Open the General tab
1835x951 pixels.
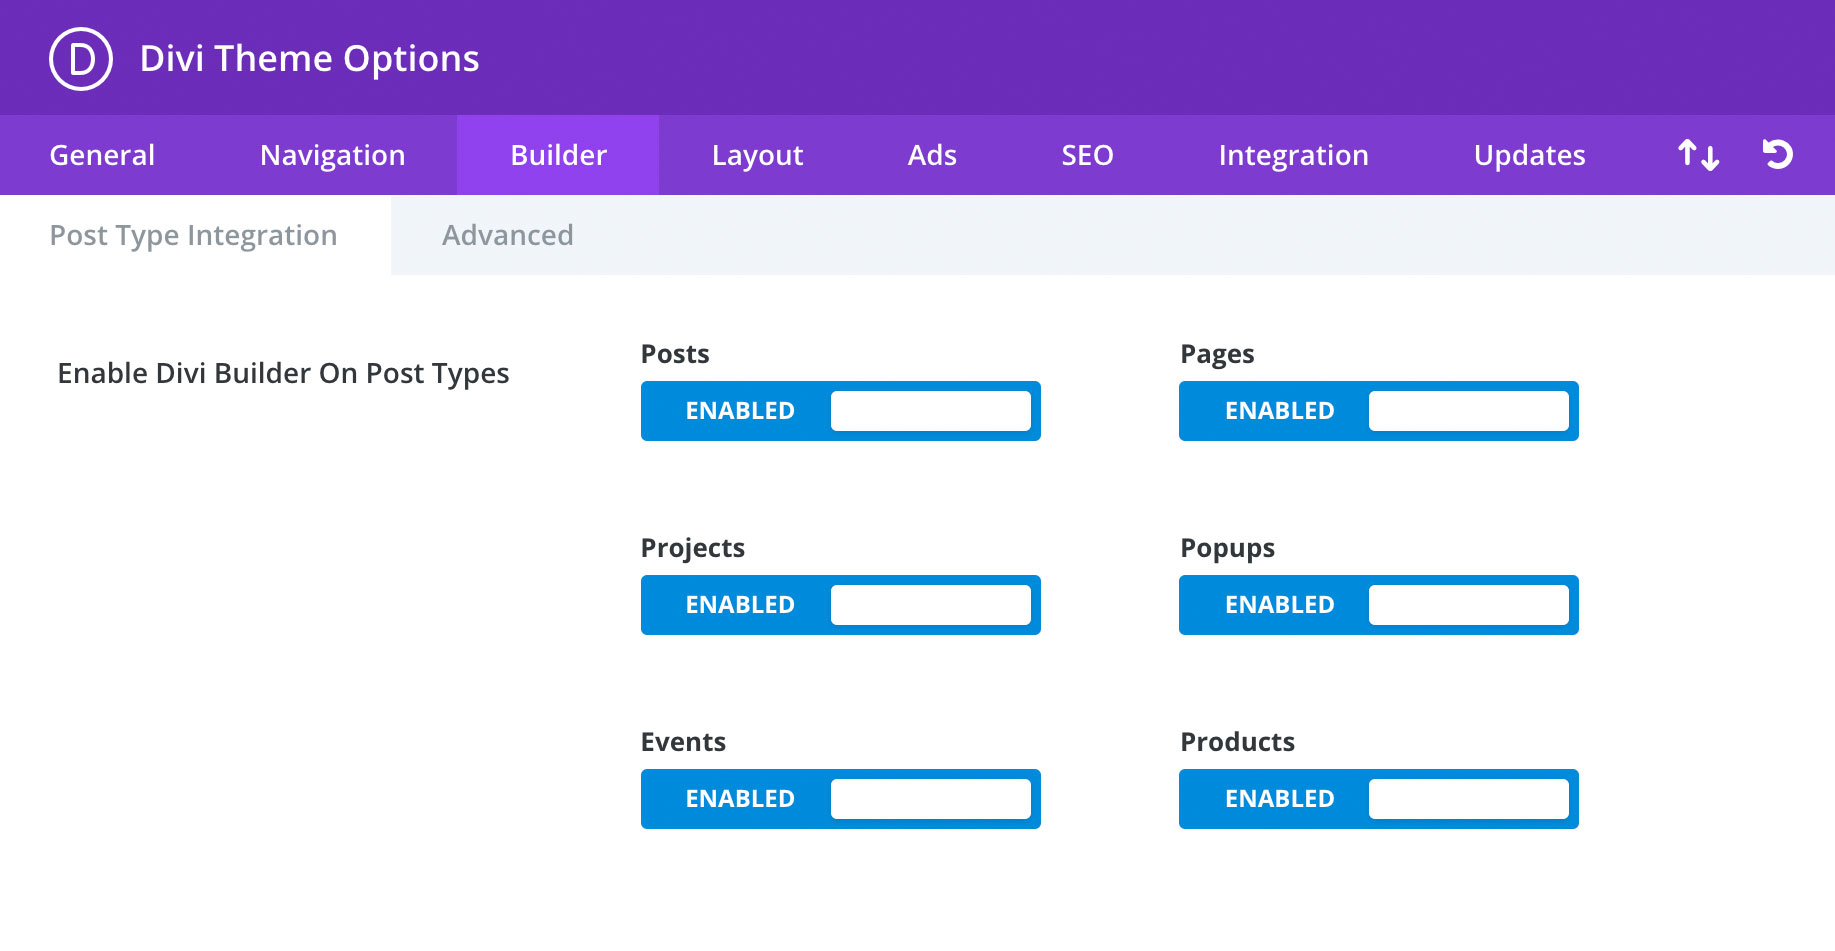(x=102, y=155)
